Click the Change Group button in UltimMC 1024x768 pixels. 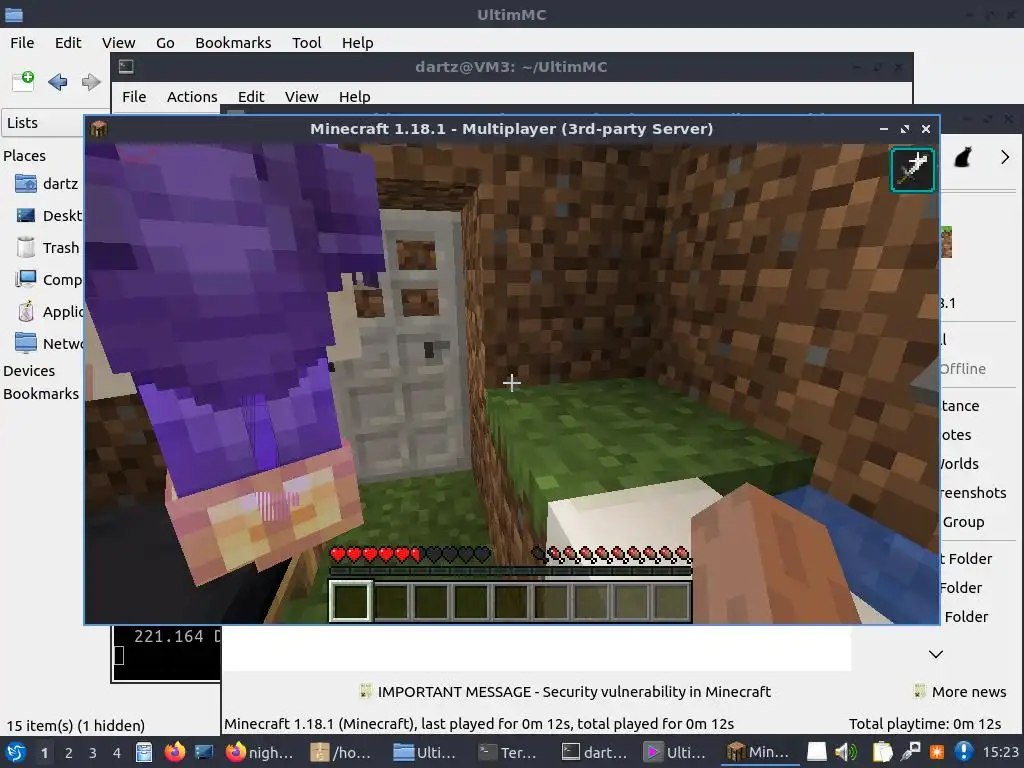click(x=963, y=522)
